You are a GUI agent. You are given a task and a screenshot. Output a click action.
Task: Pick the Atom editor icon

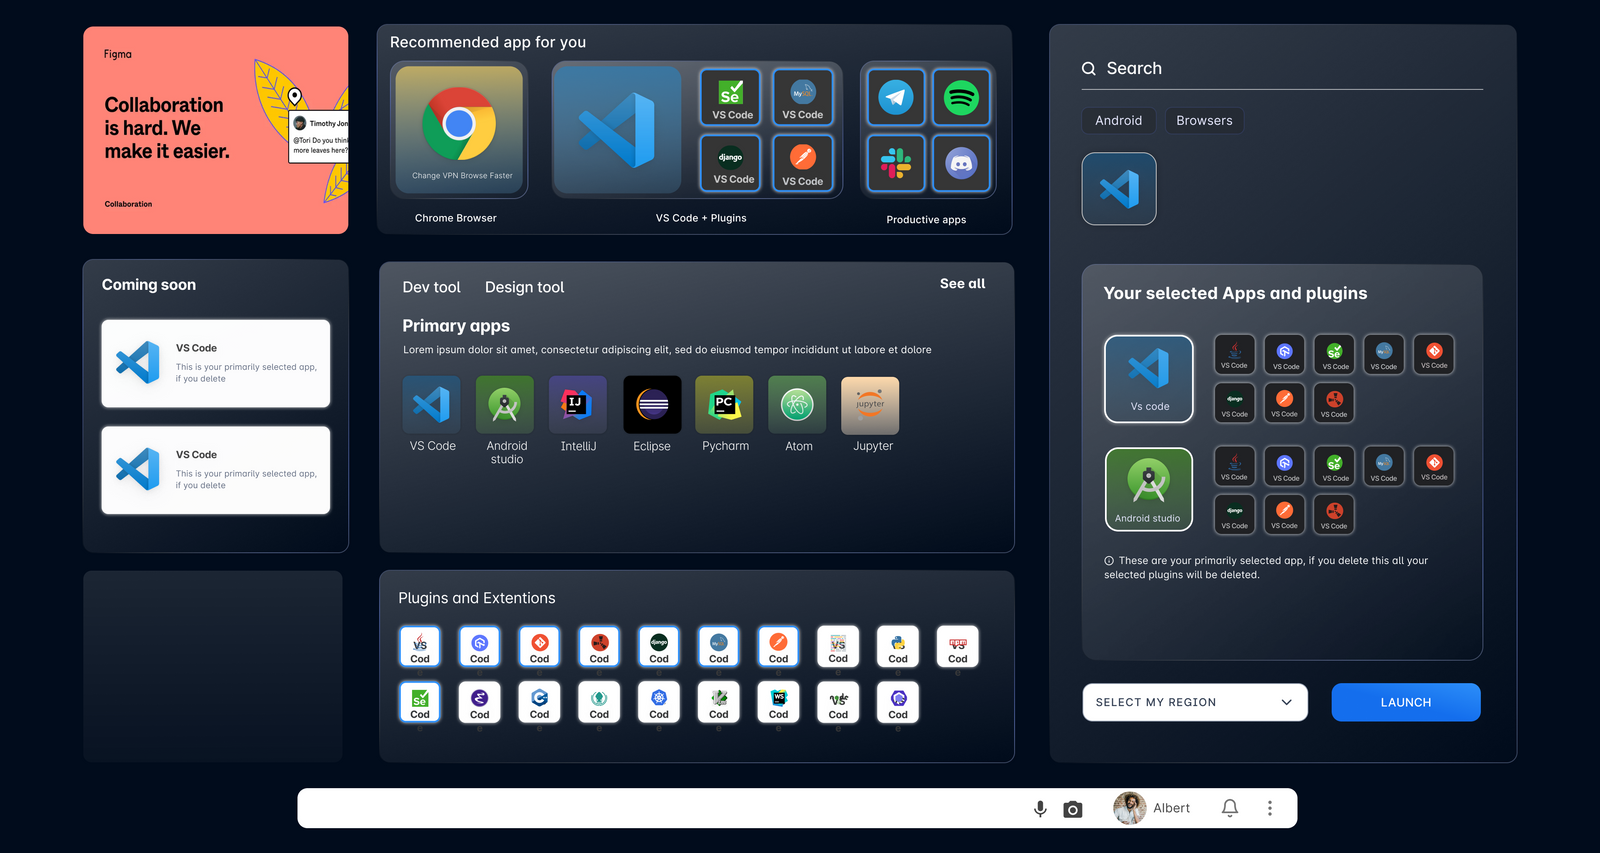pos(798,405)
